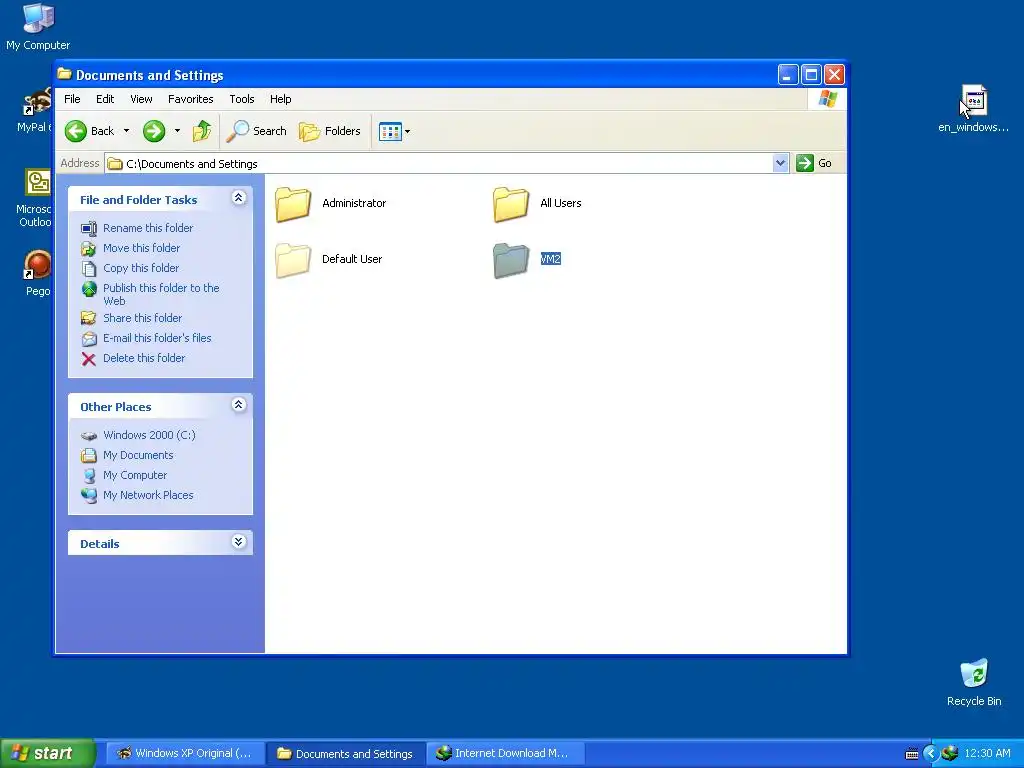Click the highlighted VM2 folder name

click(551, 259)
